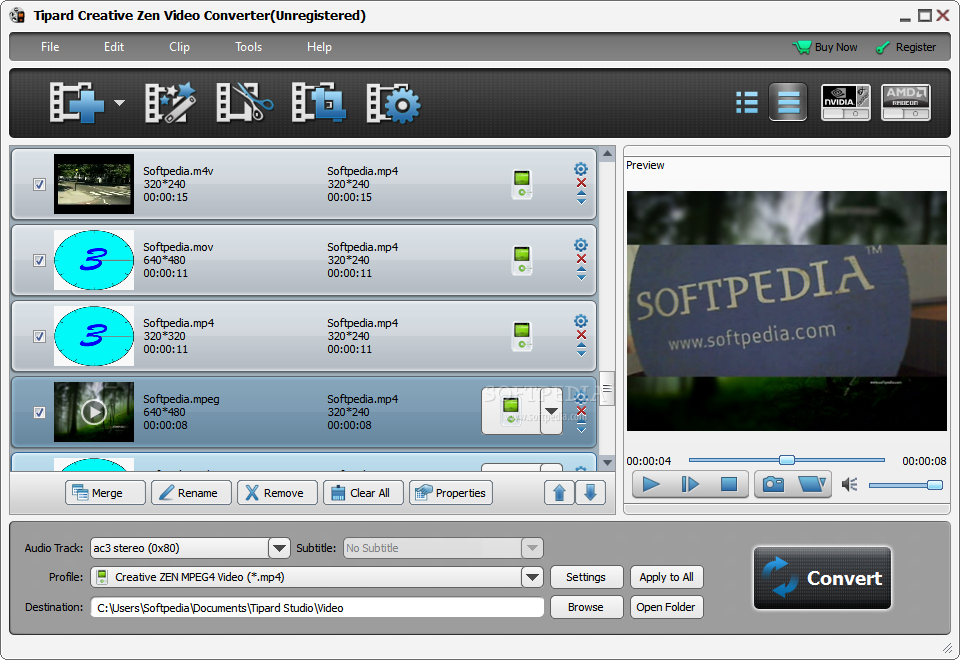Click device profile icon for 320*320 Softpedia.mp4
960x660 pixels.
click(x=522, y=336)
